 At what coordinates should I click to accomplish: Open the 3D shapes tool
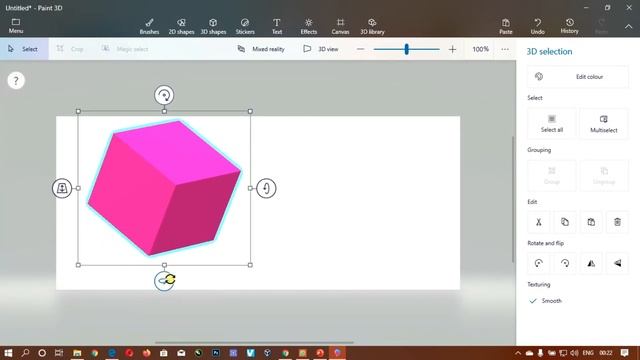tap(213, 26)
